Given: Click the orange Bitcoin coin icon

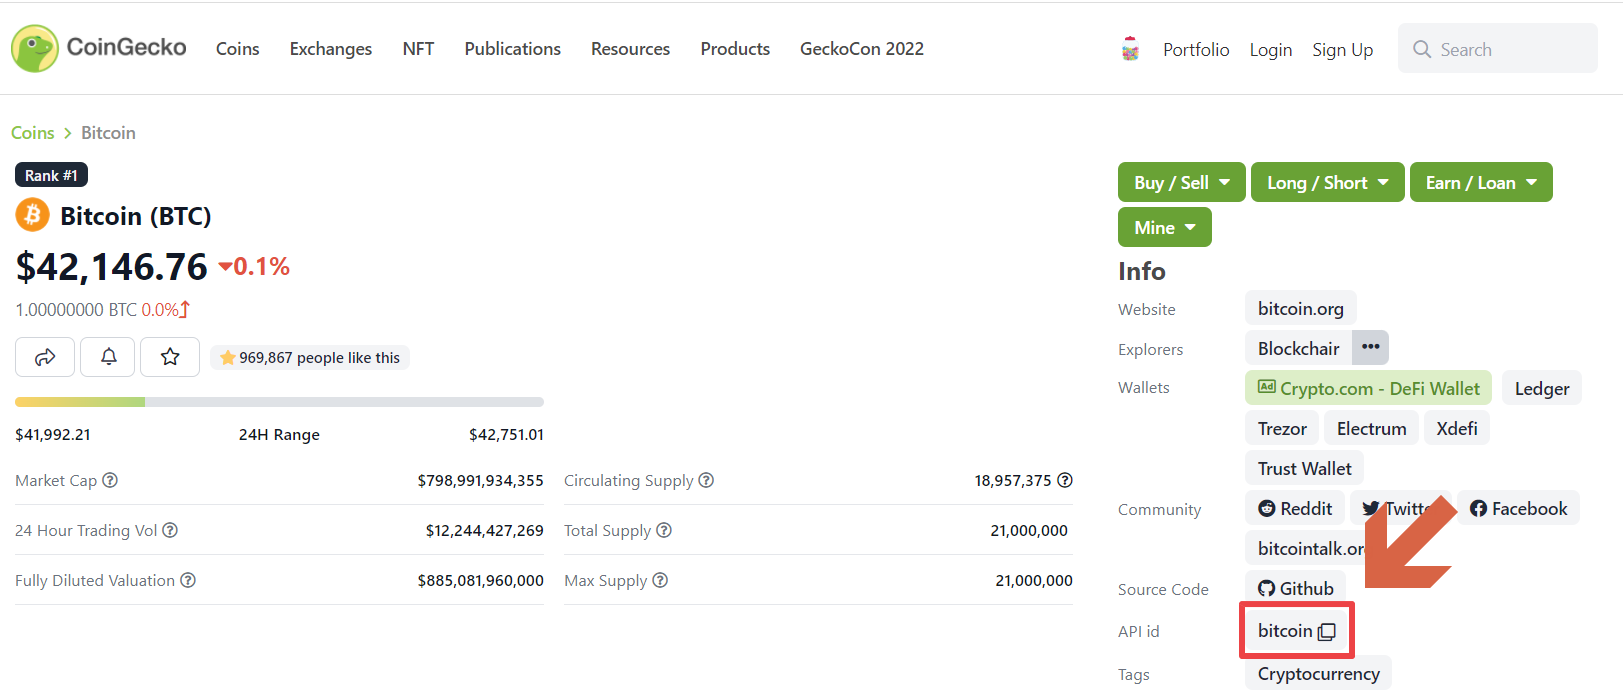Looking at the screenshot, I should 32,215.
